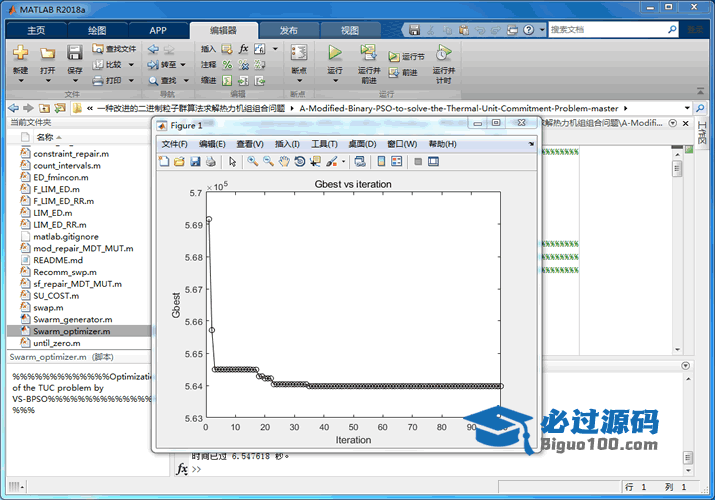Click print icon in Figure toolbar
This screenshot has height=500, width=715.
point(210,161)
